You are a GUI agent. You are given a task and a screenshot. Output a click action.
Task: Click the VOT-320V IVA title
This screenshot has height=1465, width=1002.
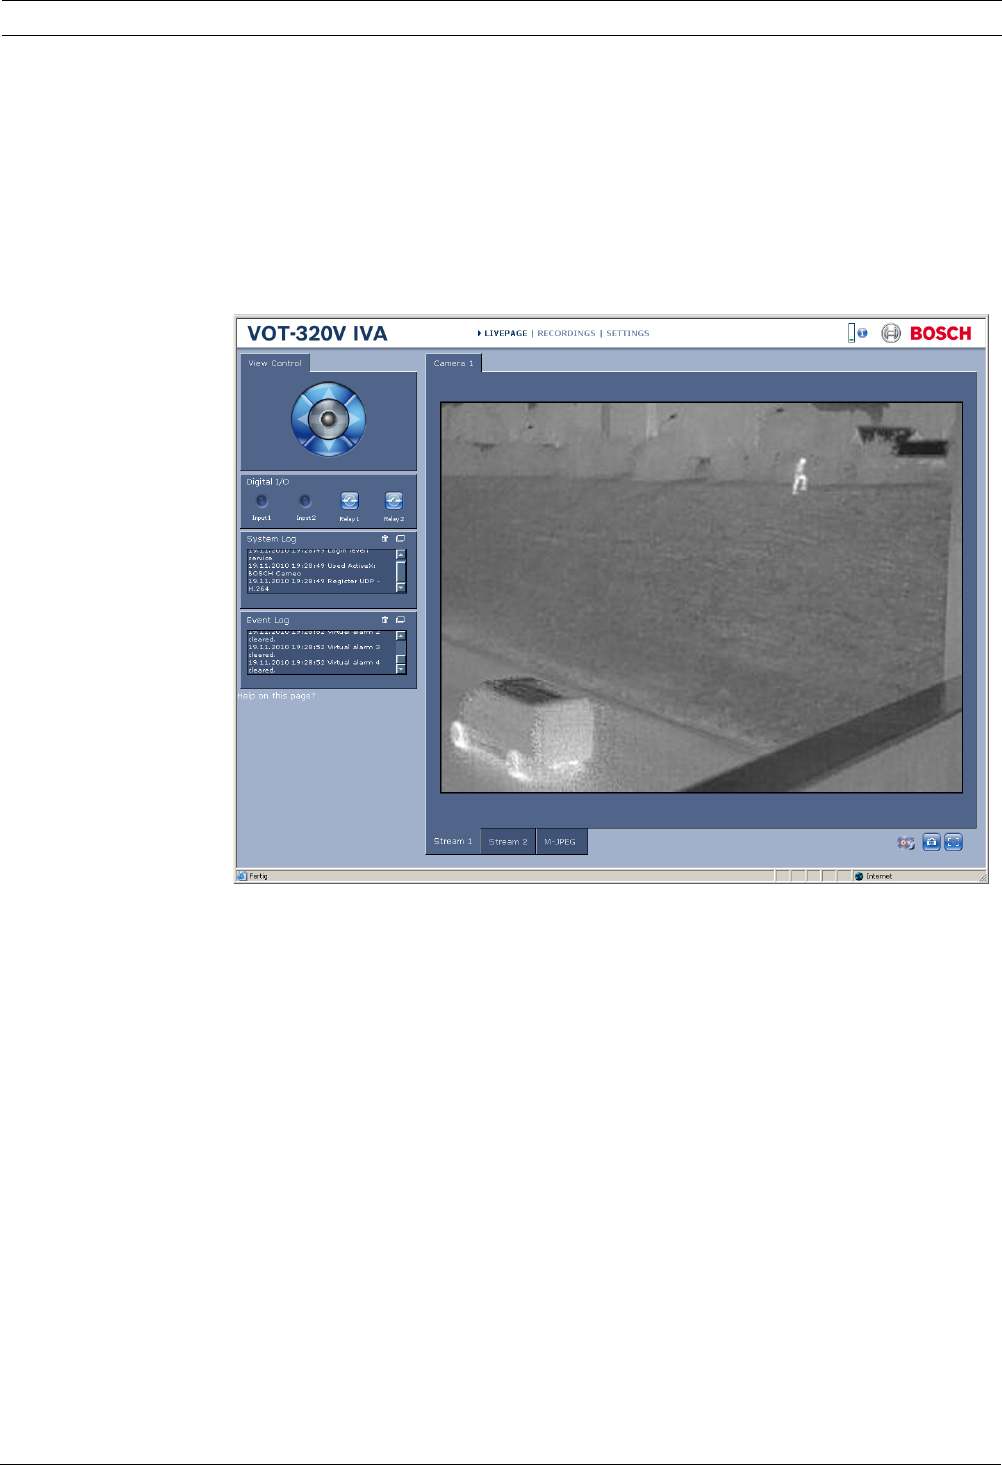(x=318, y=334)
